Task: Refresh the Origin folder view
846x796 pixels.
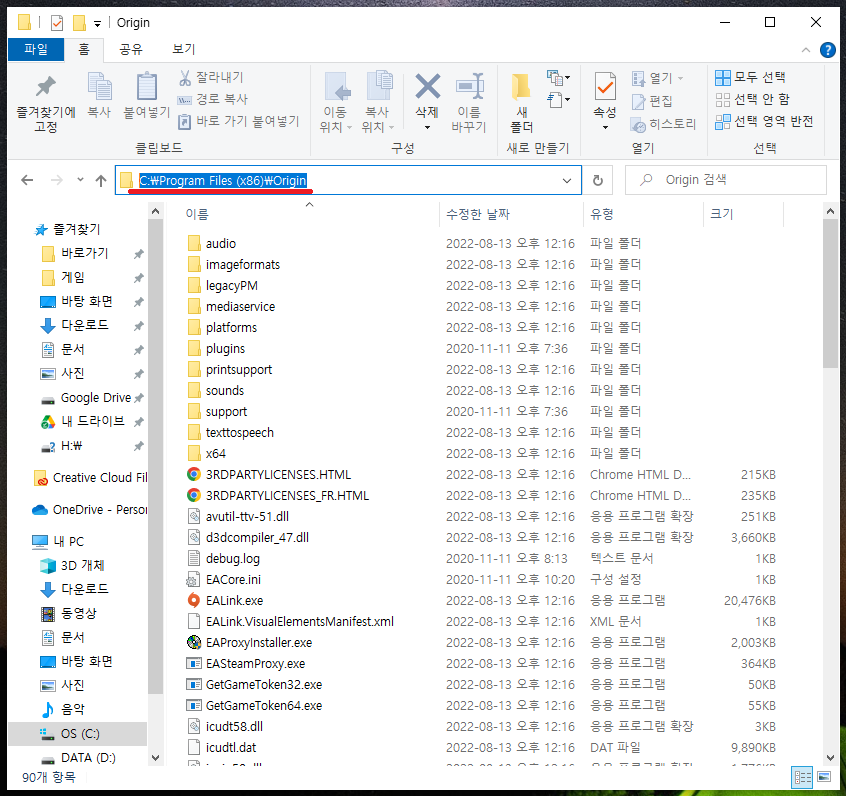Action: 598,180
